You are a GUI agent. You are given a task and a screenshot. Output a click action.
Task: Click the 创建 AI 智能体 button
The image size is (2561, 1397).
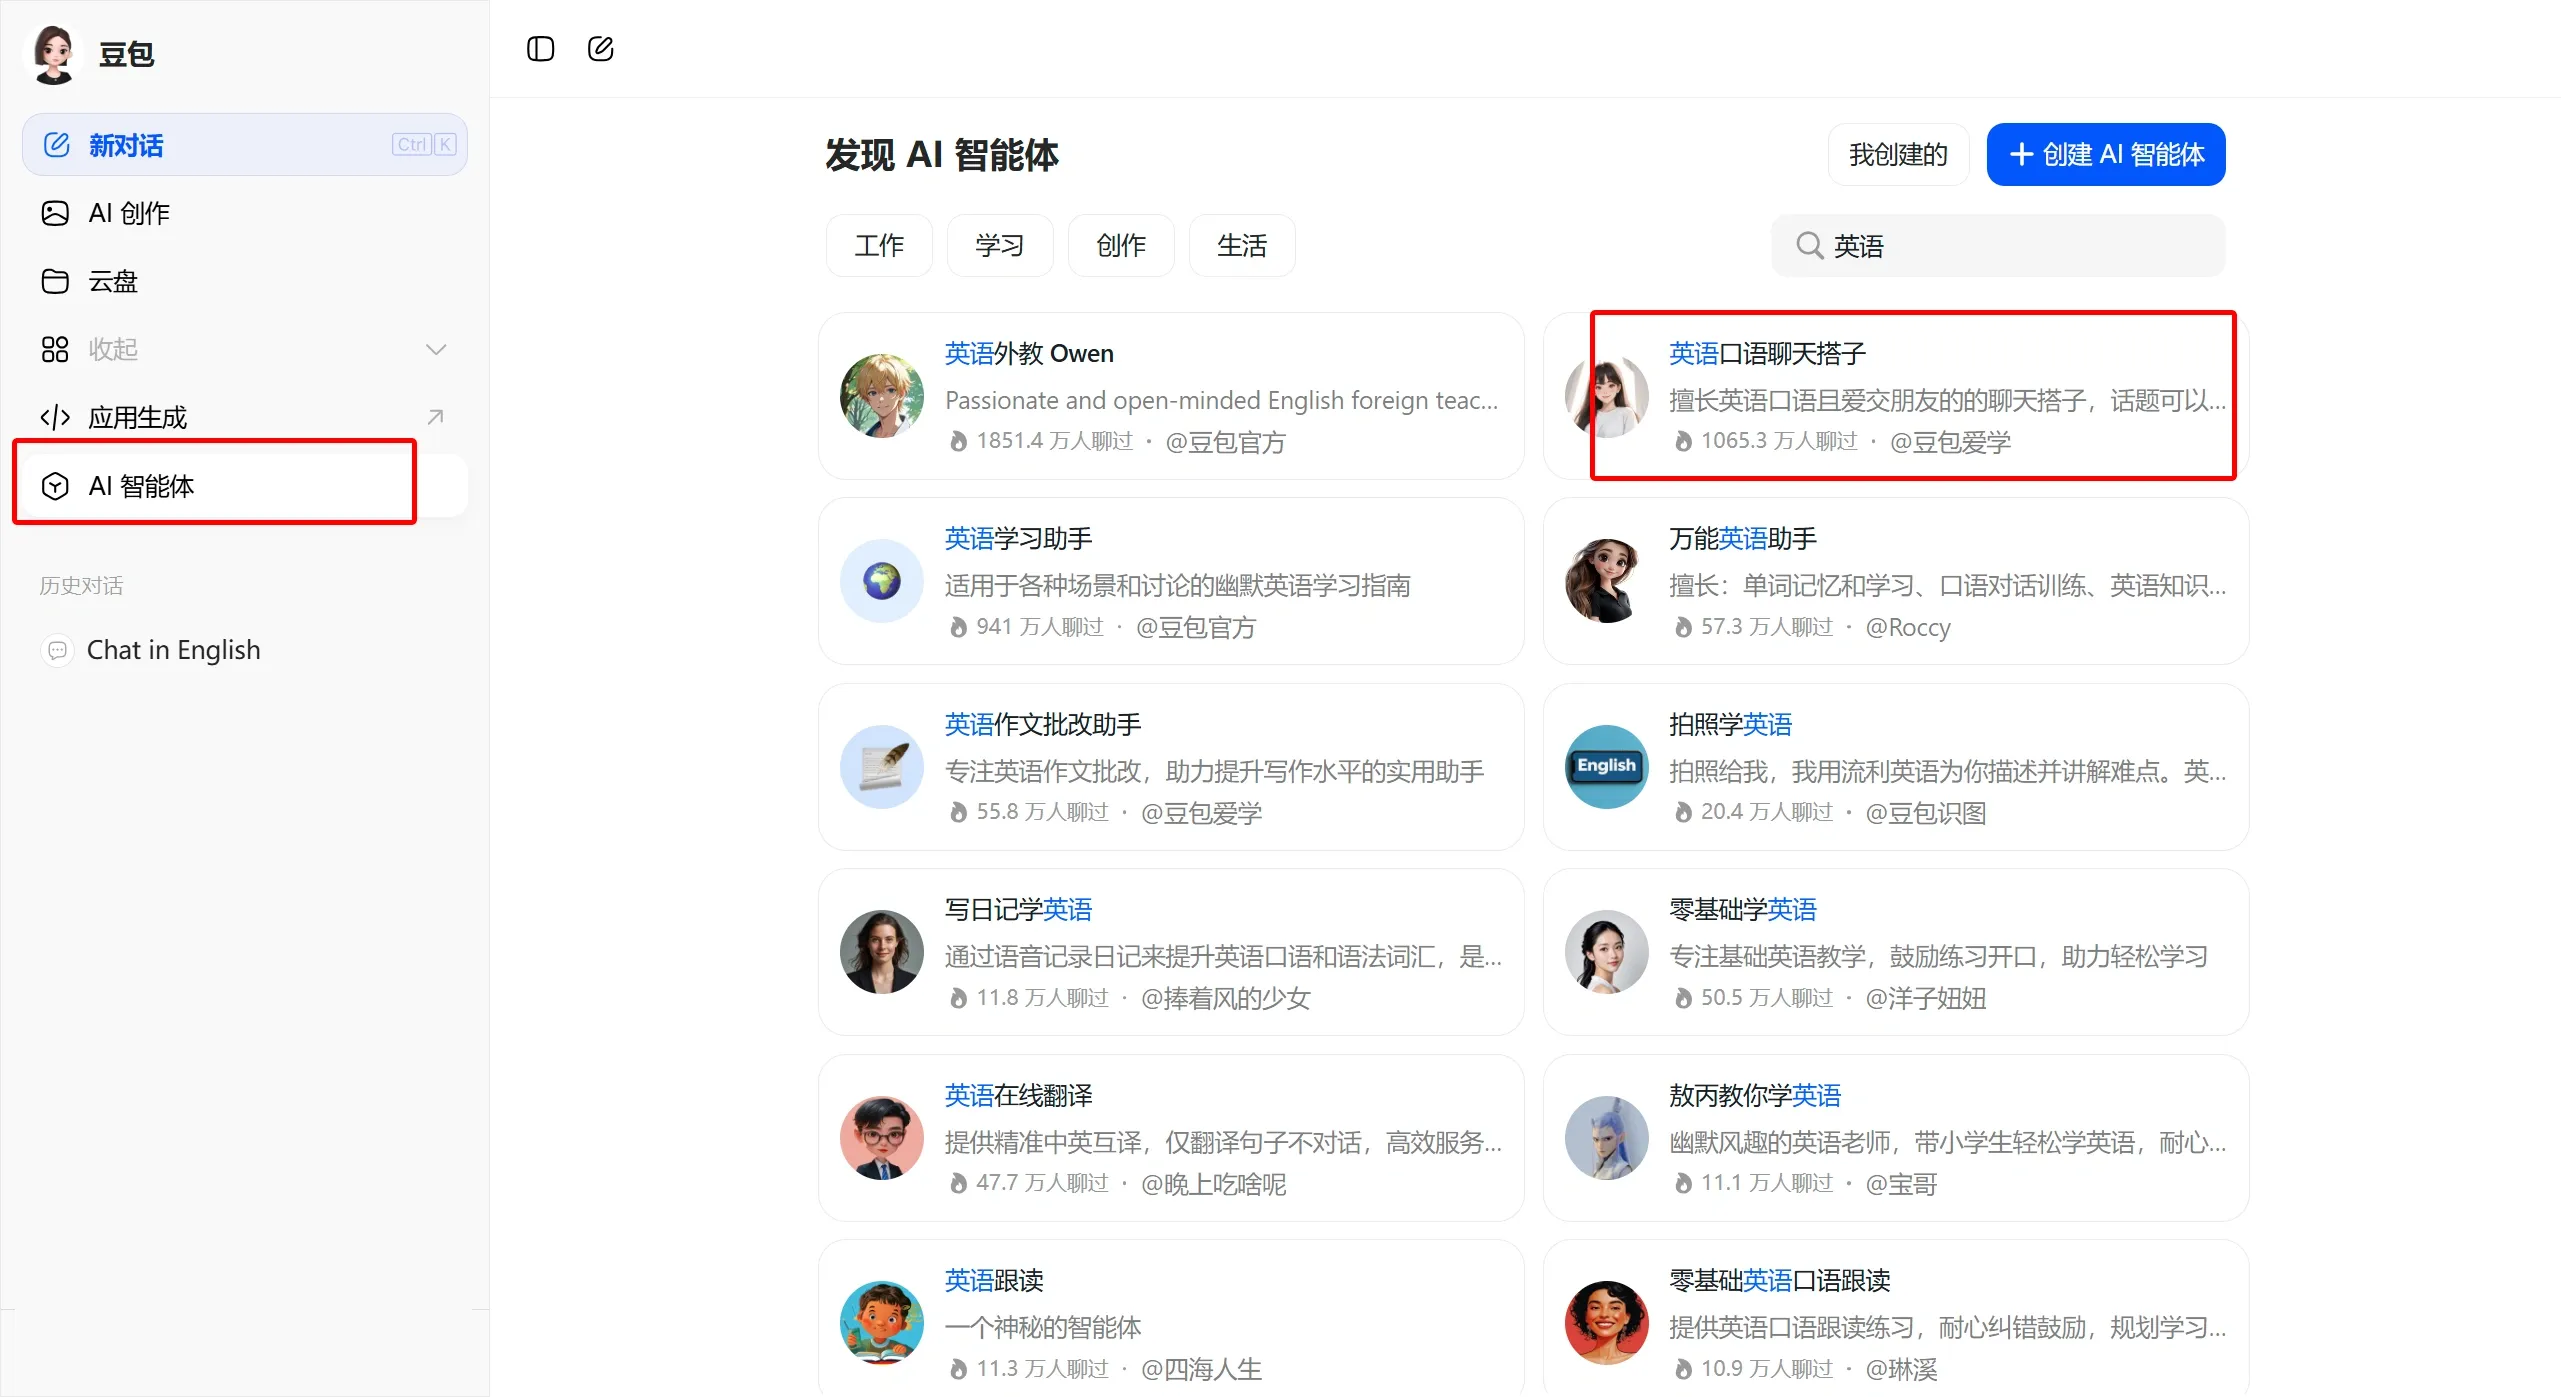pos(2105,154)
